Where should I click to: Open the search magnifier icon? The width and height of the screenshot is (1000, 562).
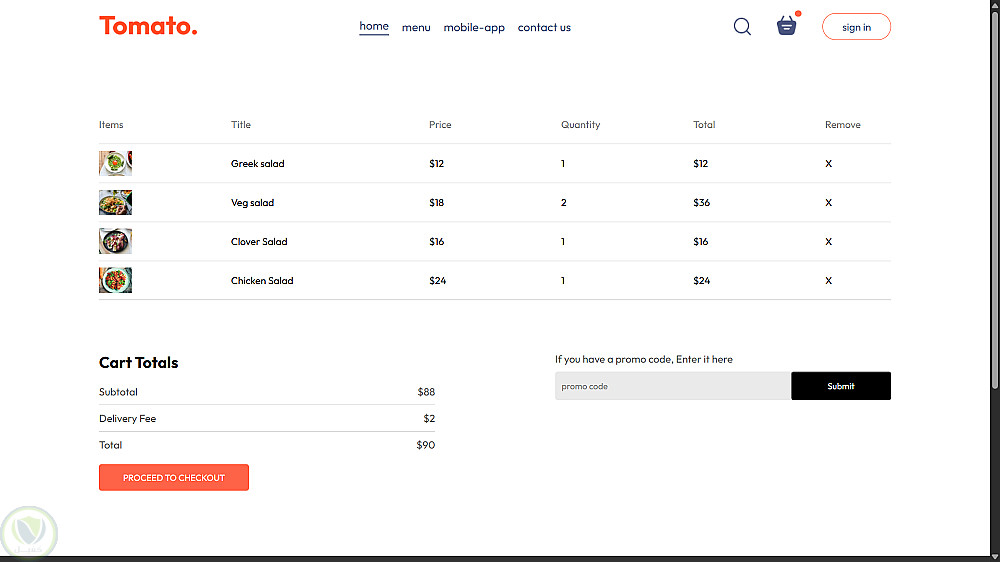[x=742, y=27]
